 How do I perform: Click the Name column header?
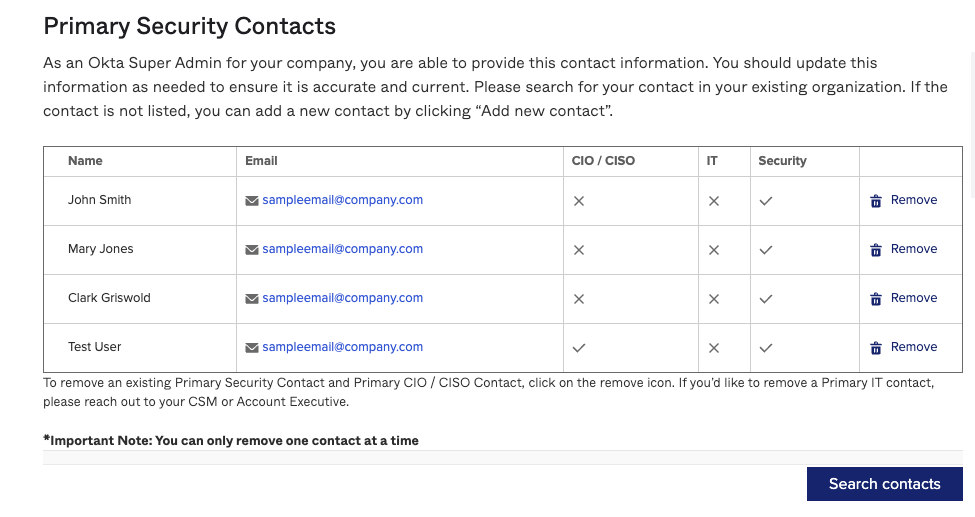[85, 161]
